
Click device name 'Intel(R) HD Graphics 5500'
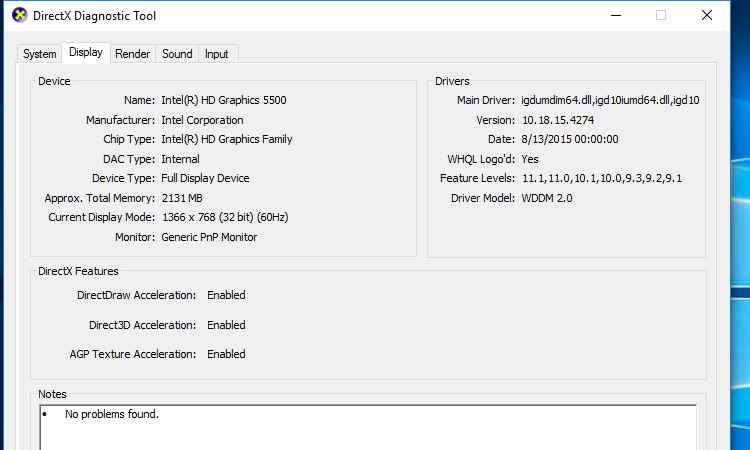click(224, 100)
